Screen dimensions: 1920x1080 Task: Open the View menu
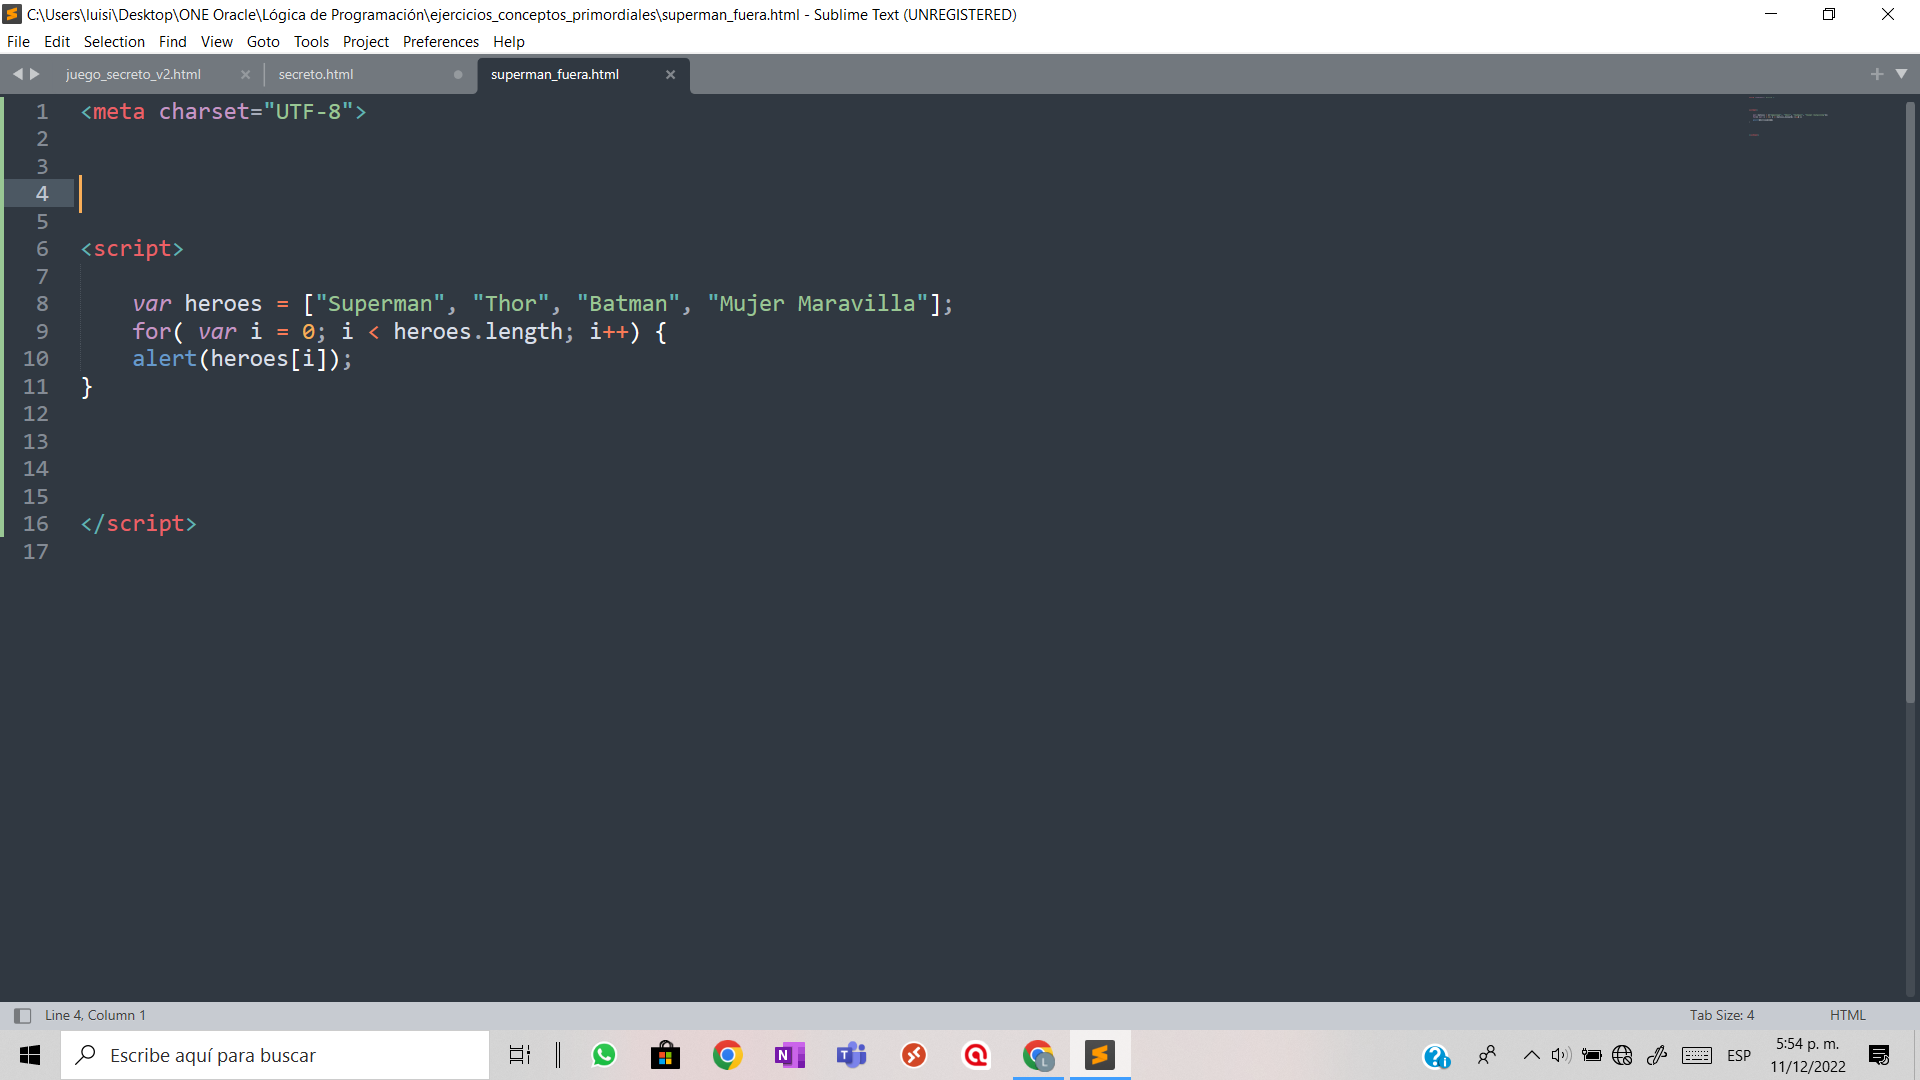(216, 41)
